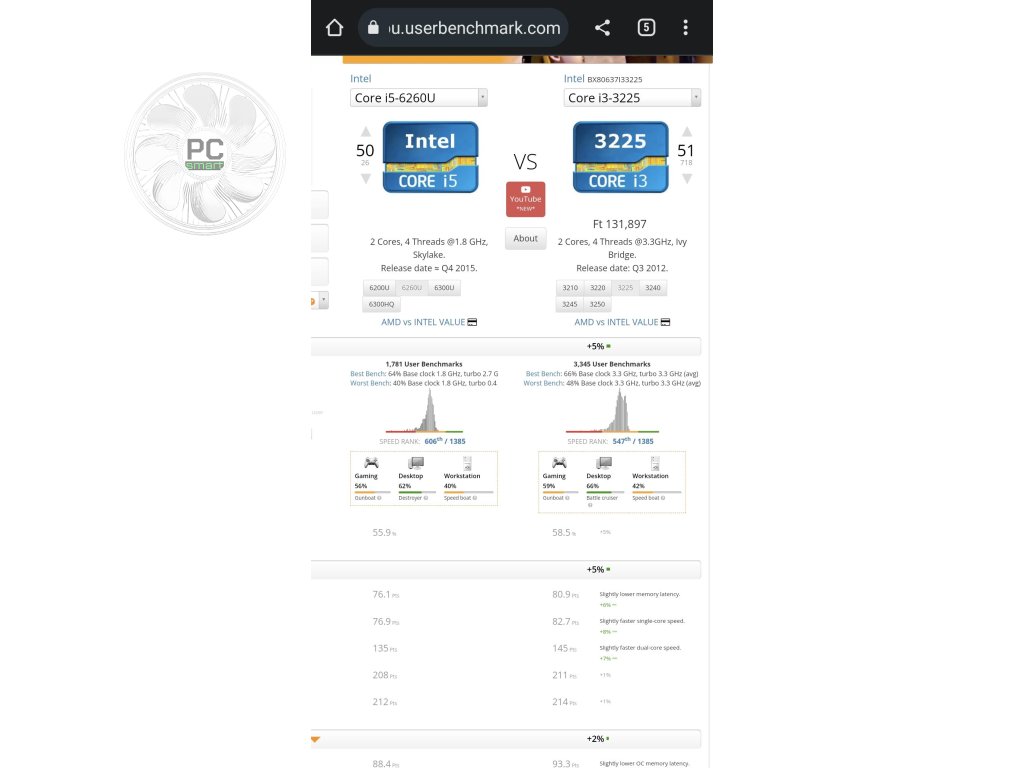Downvote the Core i5-6260U with down arrow
This screenshot has width=1024, height=768.
366,178
